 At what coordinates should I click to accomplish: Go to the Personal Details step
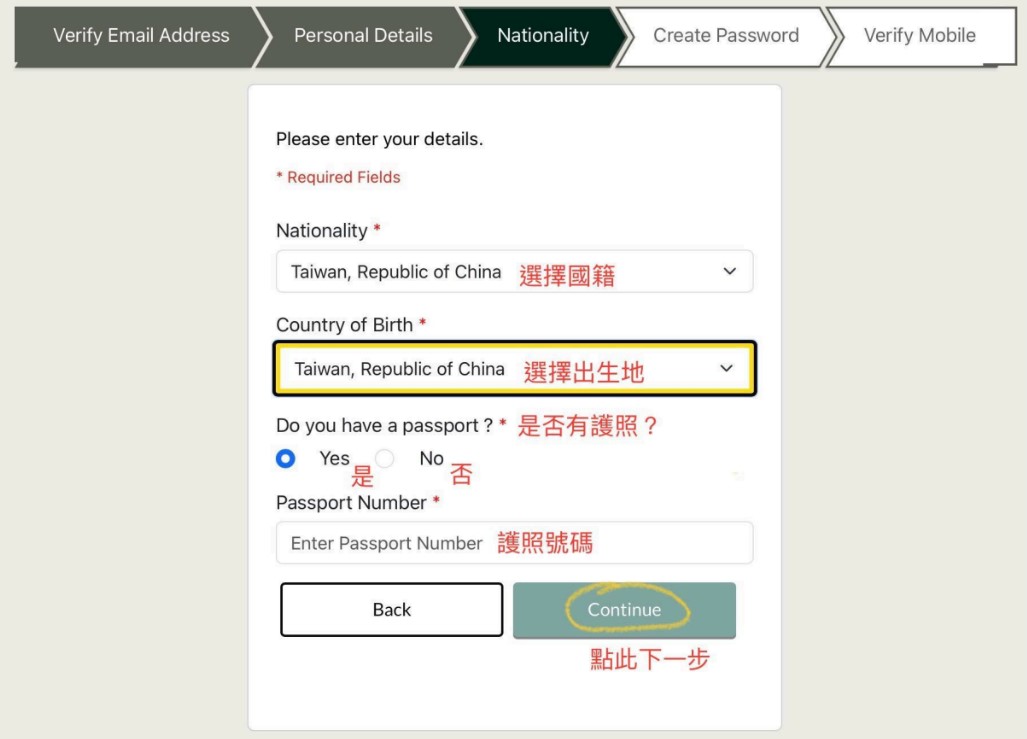tap(363, 35)
